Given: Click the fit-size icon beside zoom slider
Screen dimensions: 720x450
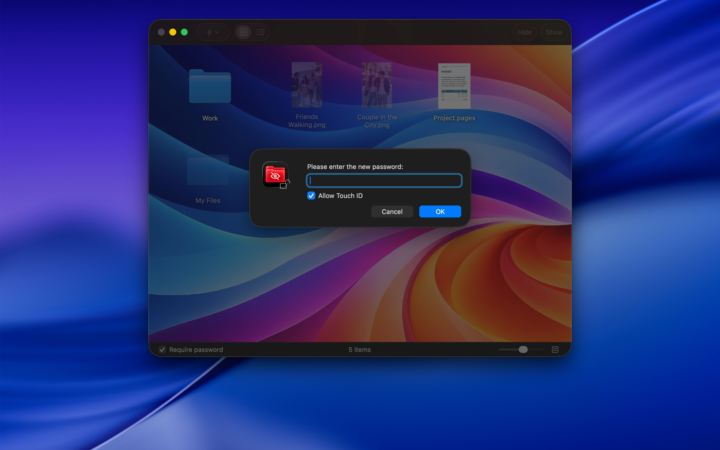Looking at the screenshot, I should pyautogui.click(x=555, y=349).
